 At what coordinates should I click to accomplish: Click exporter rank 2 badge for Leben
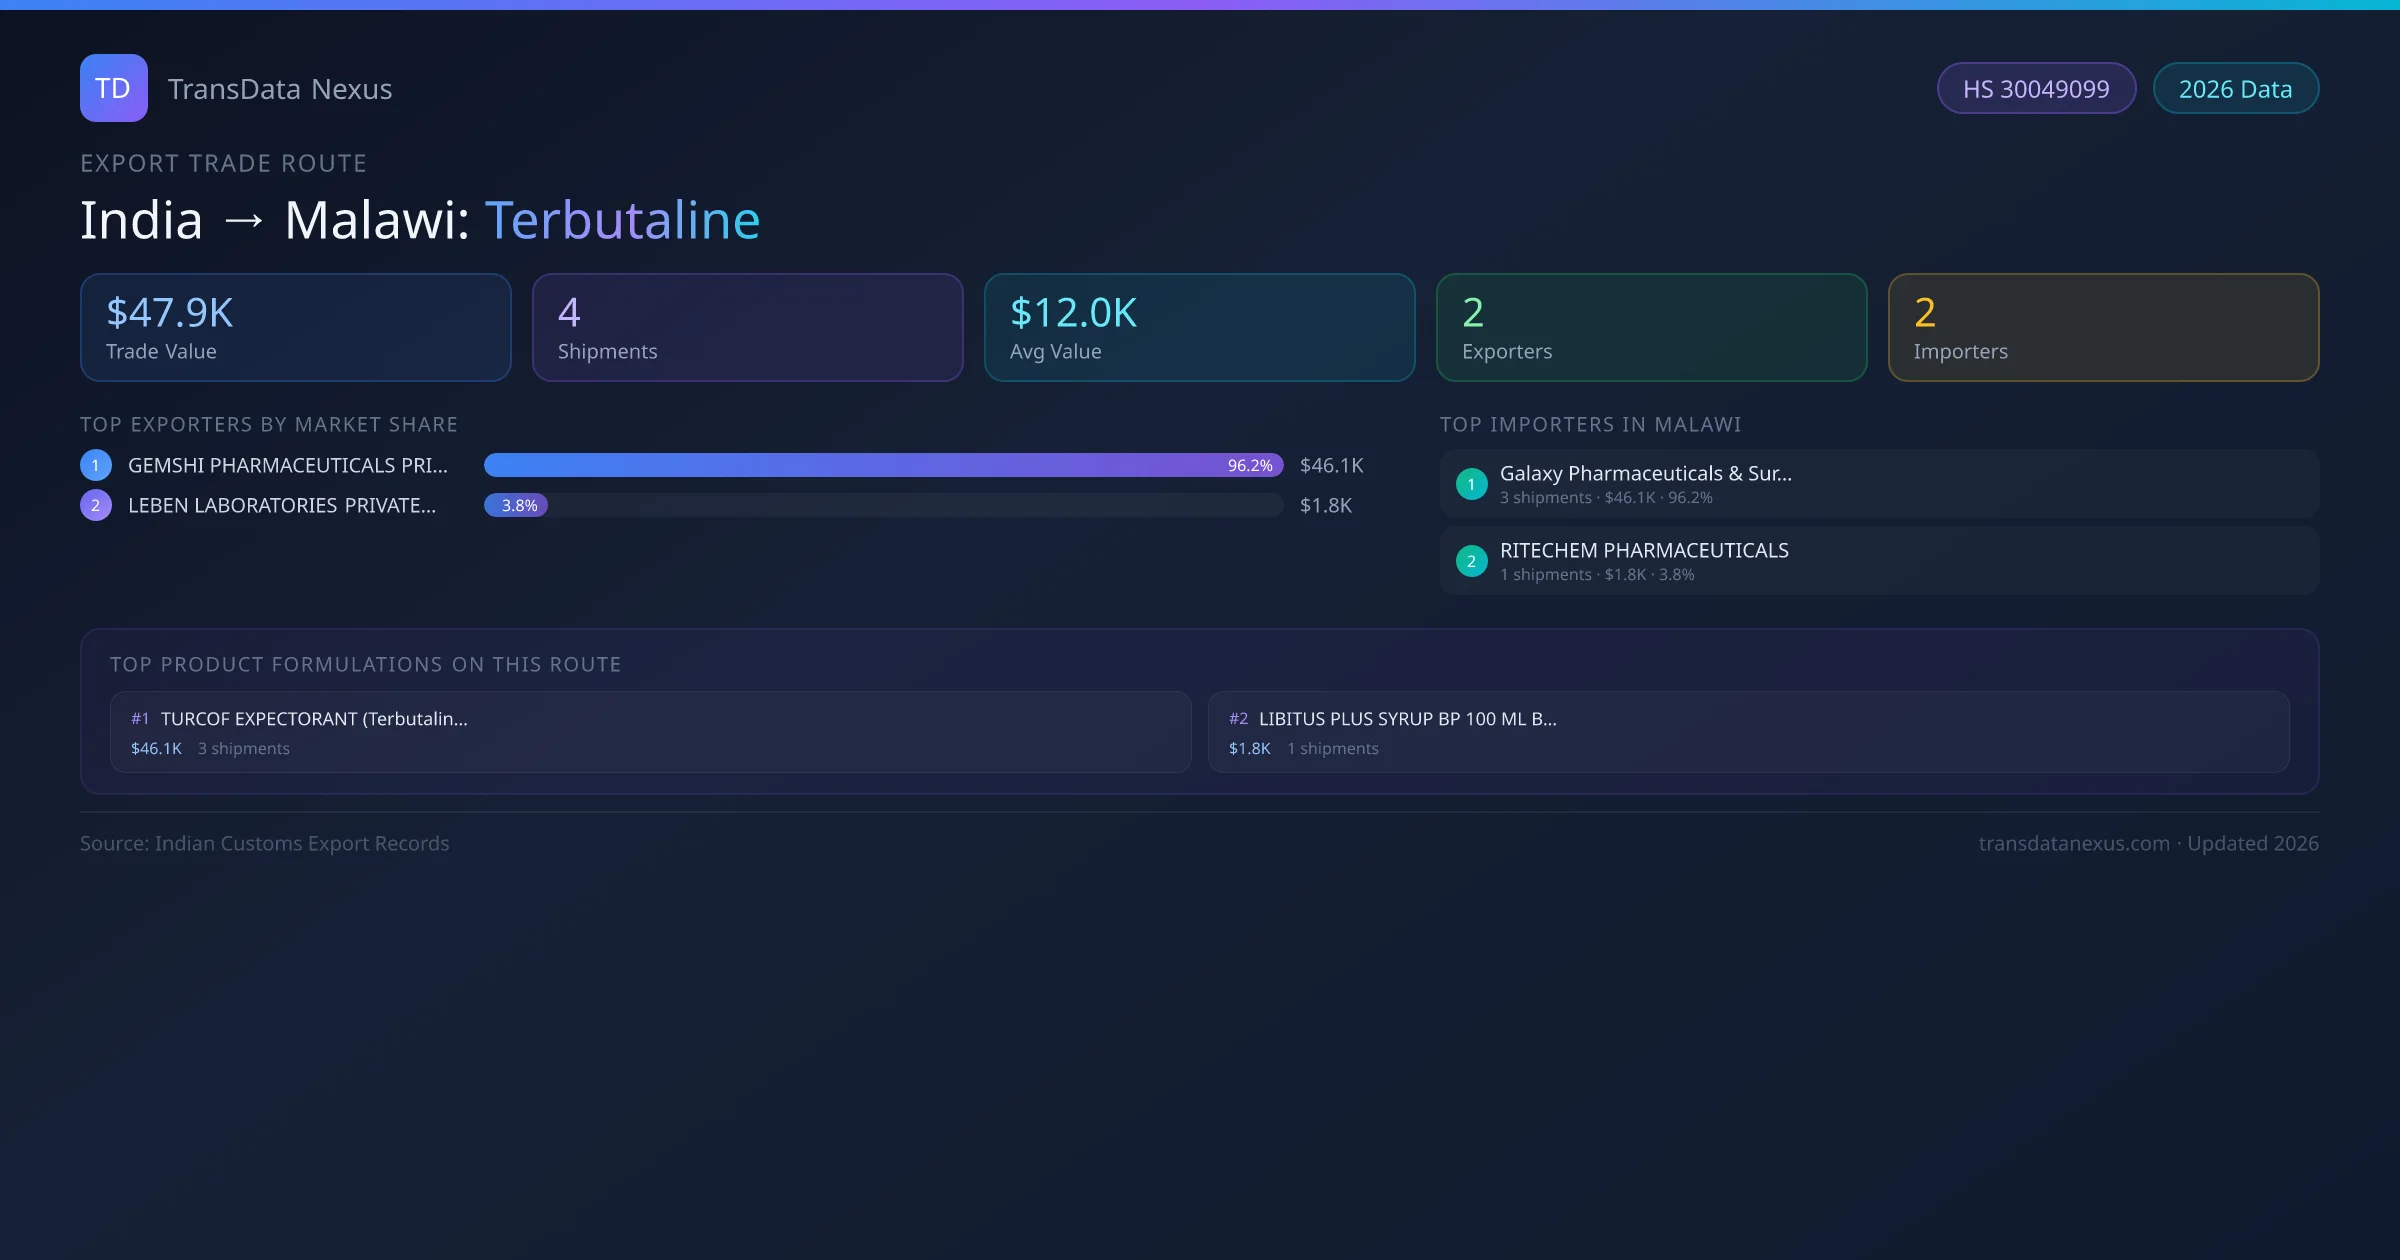[96, 505]
